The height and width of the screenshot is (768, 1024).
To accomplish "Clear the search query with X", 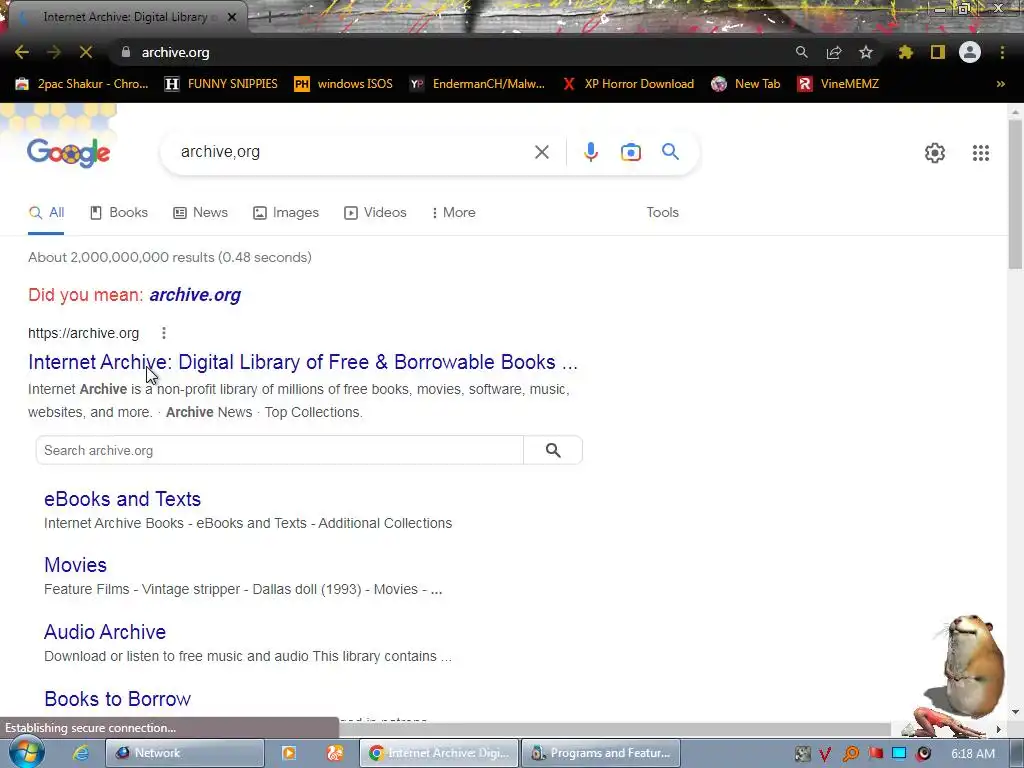I will [x=541, y=152].
